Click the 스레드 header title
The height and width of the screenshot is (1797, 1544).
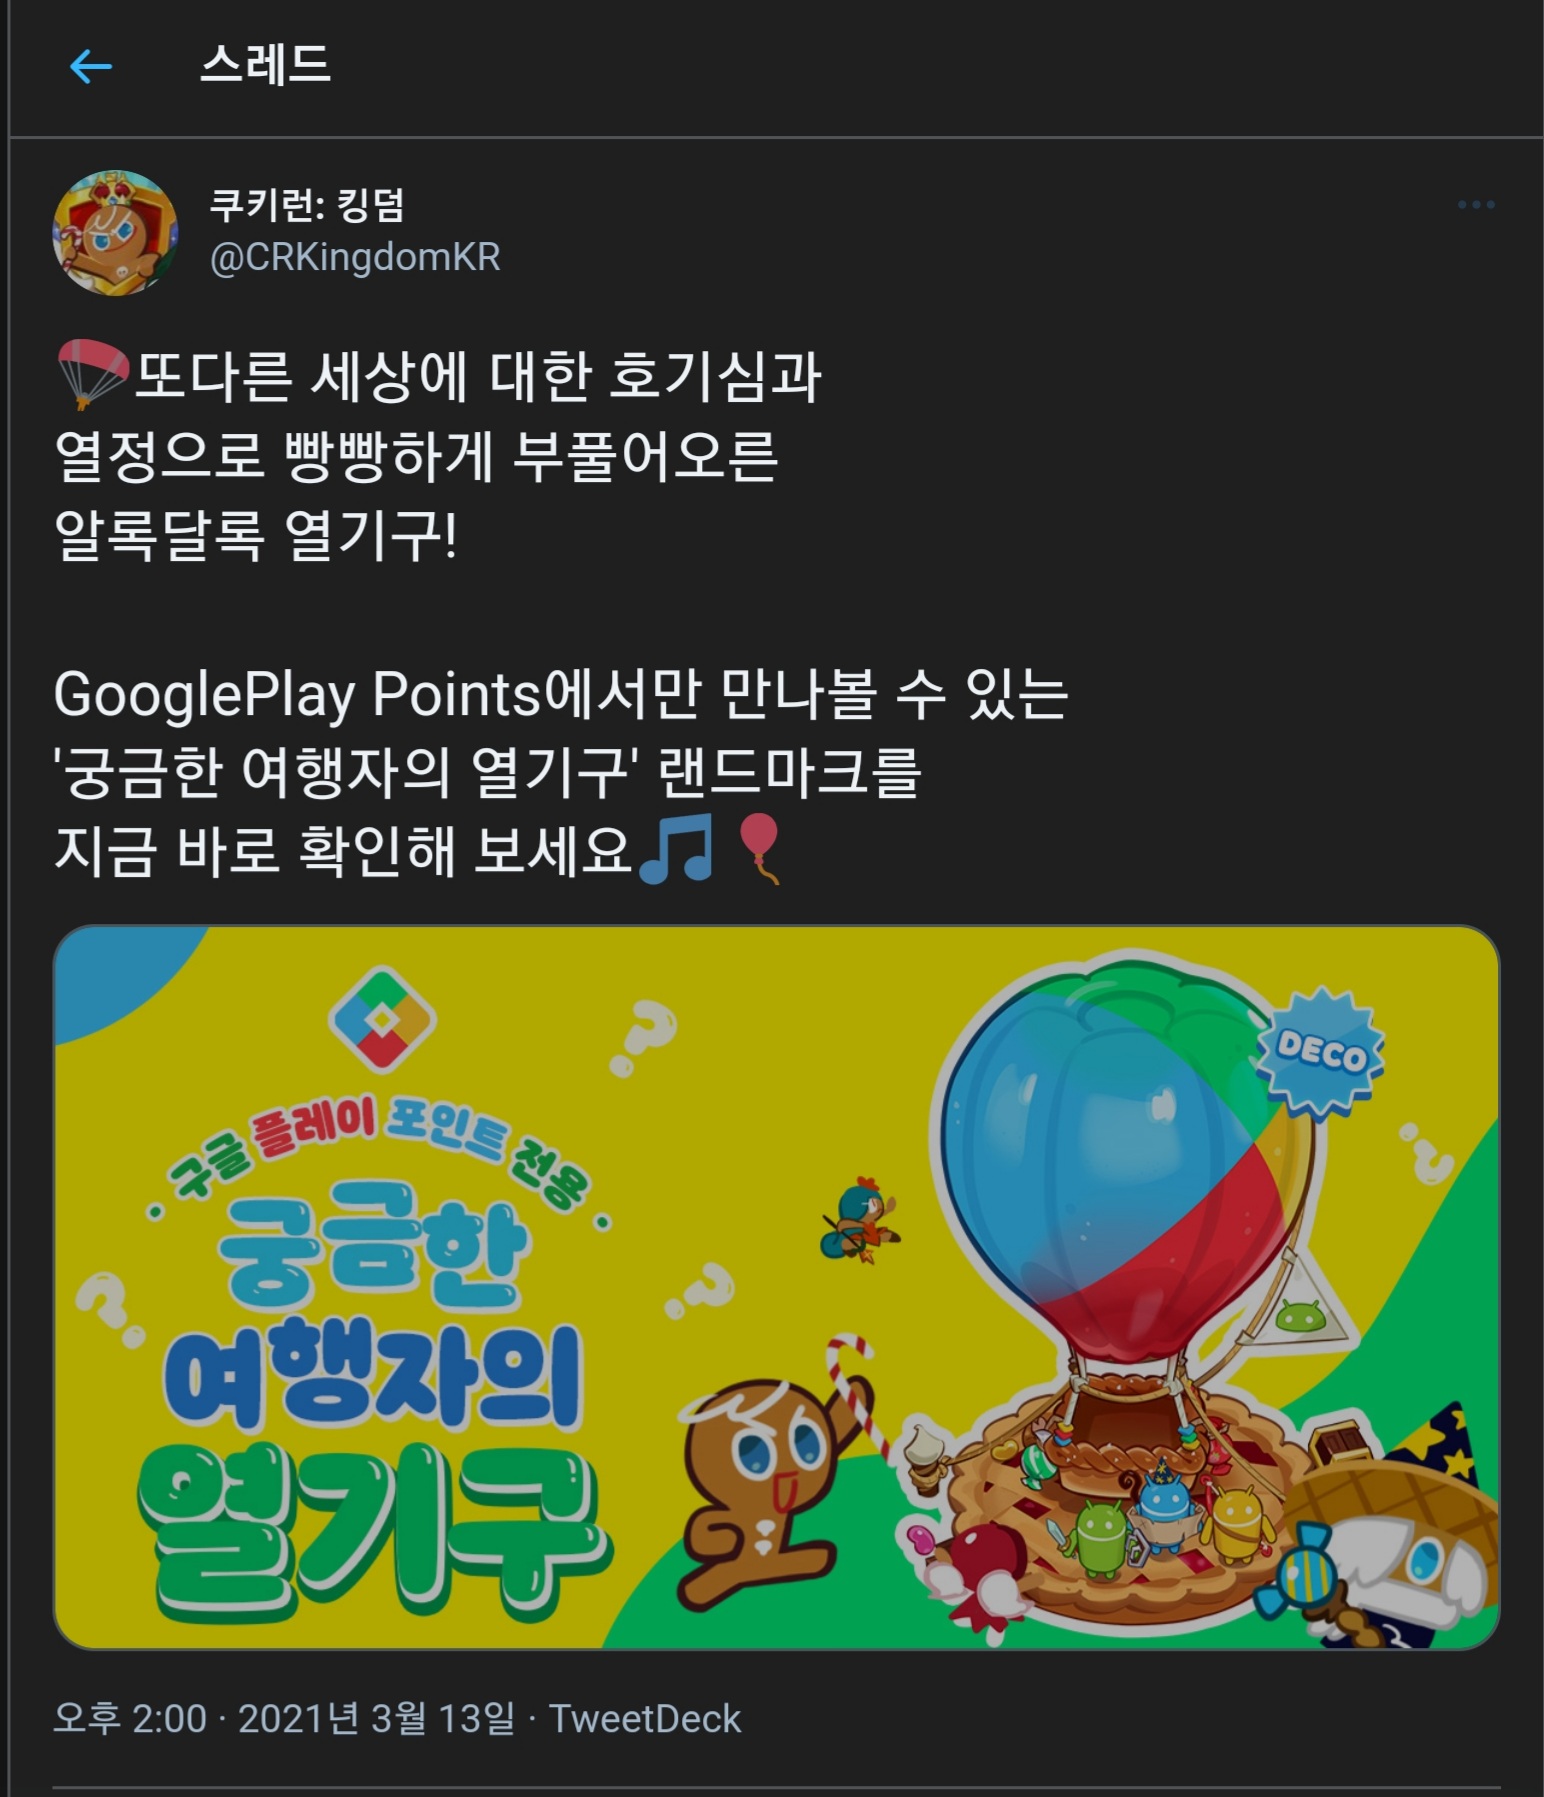point(265,65)
